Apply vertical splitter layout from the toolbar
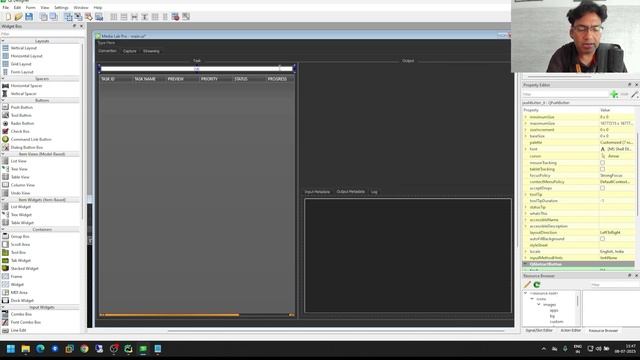Screen dimensions: 640x360 pyautogui.click(x=144, y=17)
